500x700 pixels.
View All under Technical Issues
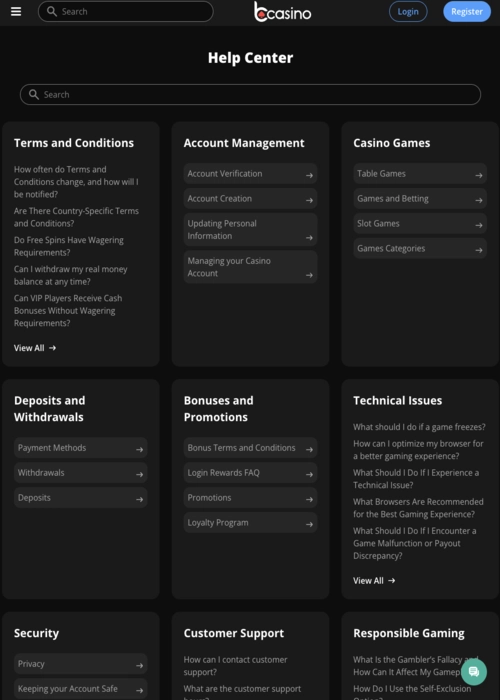[x=375, y=580]
